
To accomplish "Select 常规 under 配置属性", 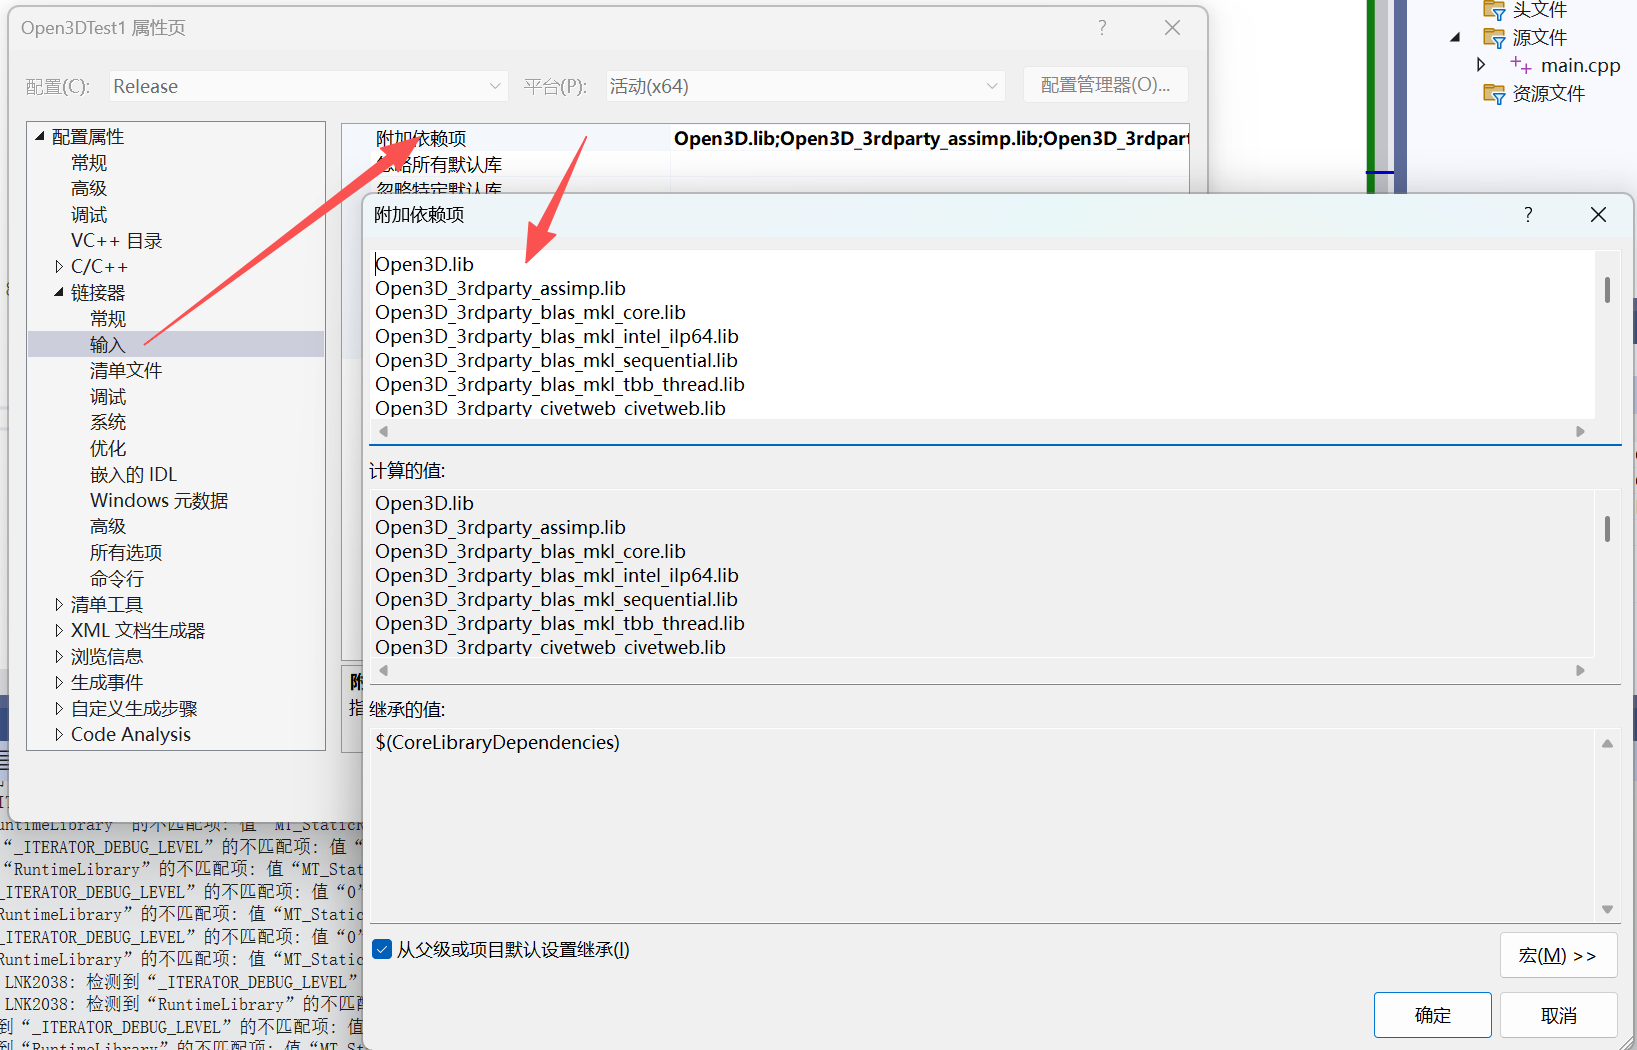I will [x=89, y=163].
